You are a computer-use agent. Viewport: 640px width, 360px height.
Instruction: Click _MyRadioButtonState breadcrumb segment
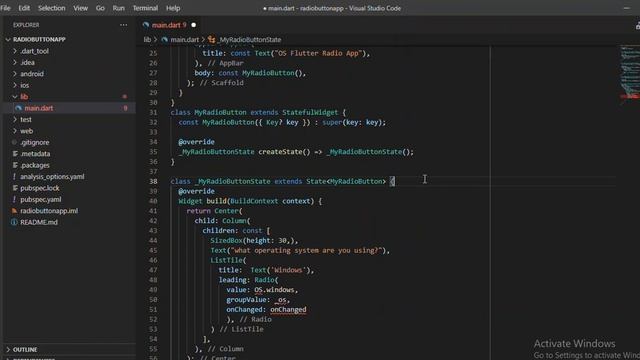pyautogui.click(x=249, y=40)
